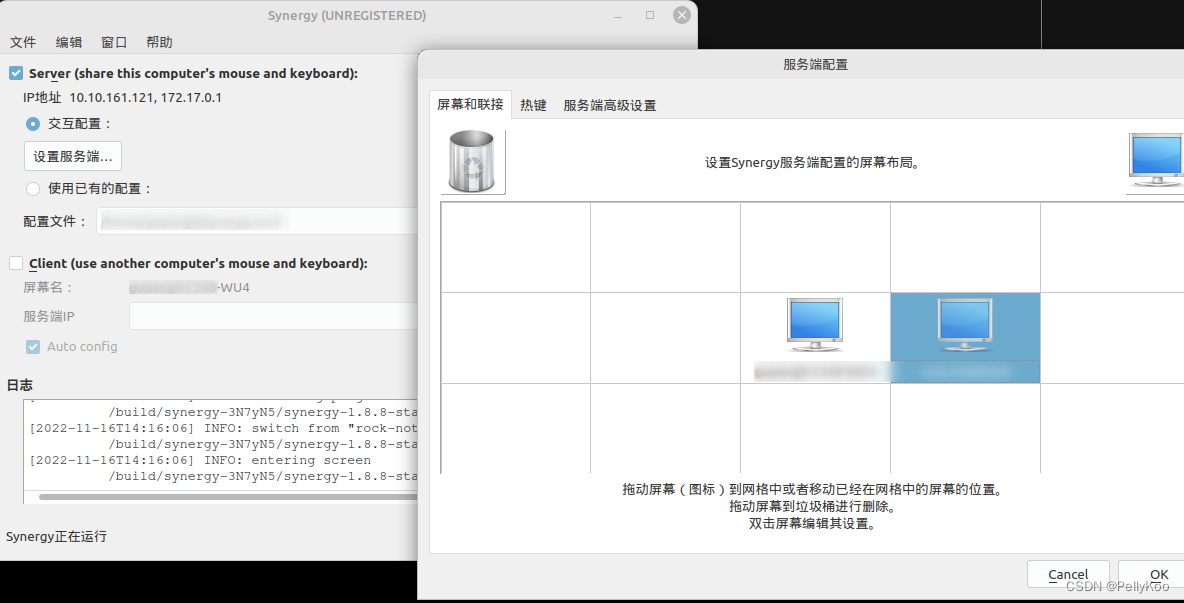Click the 服务端IP input field
Viewport: 1184px width, 603px height.
click(274, 316)
